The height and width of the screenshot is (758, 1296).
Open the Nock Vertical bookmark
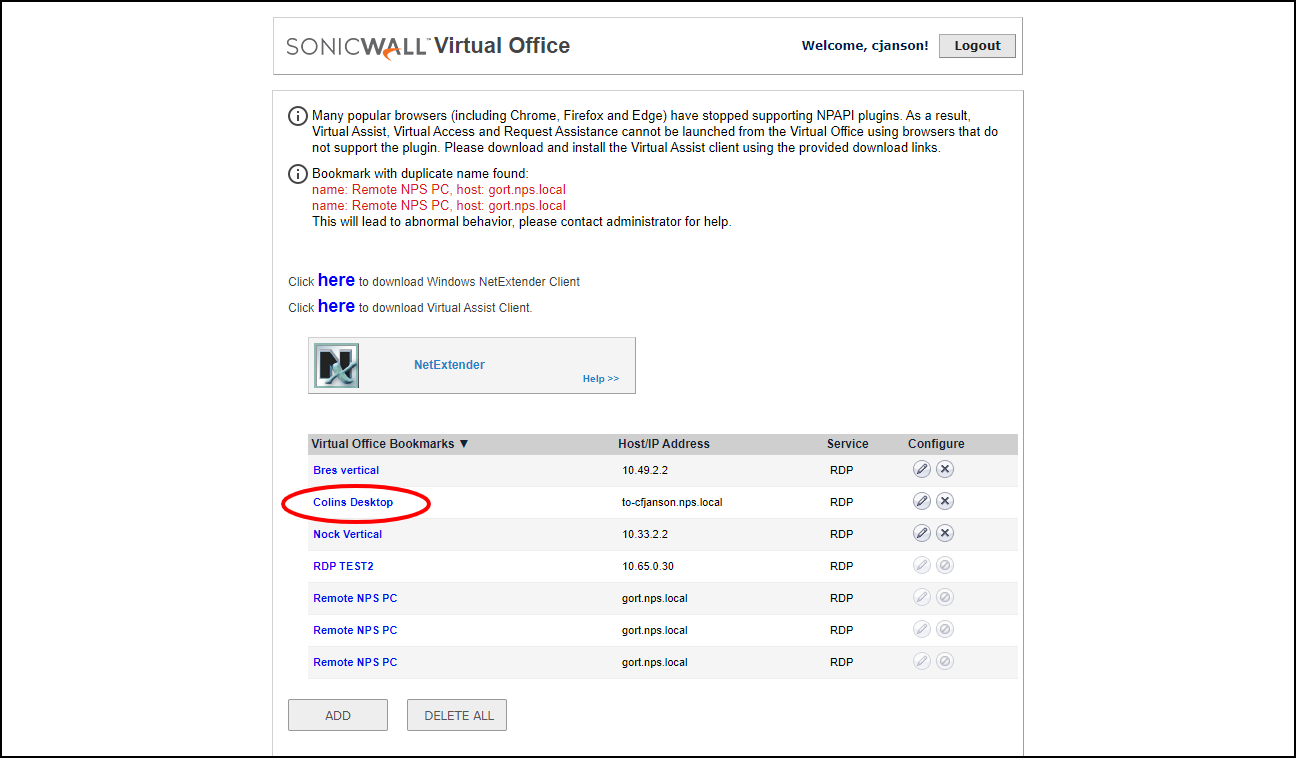pos(347,534)
